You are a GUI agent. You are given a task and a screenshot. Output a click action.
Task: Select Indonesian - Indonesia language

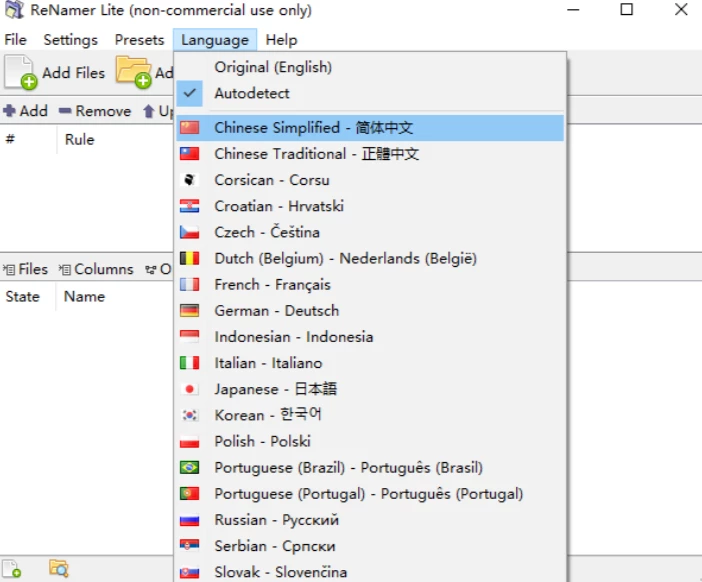click(370, 337)
